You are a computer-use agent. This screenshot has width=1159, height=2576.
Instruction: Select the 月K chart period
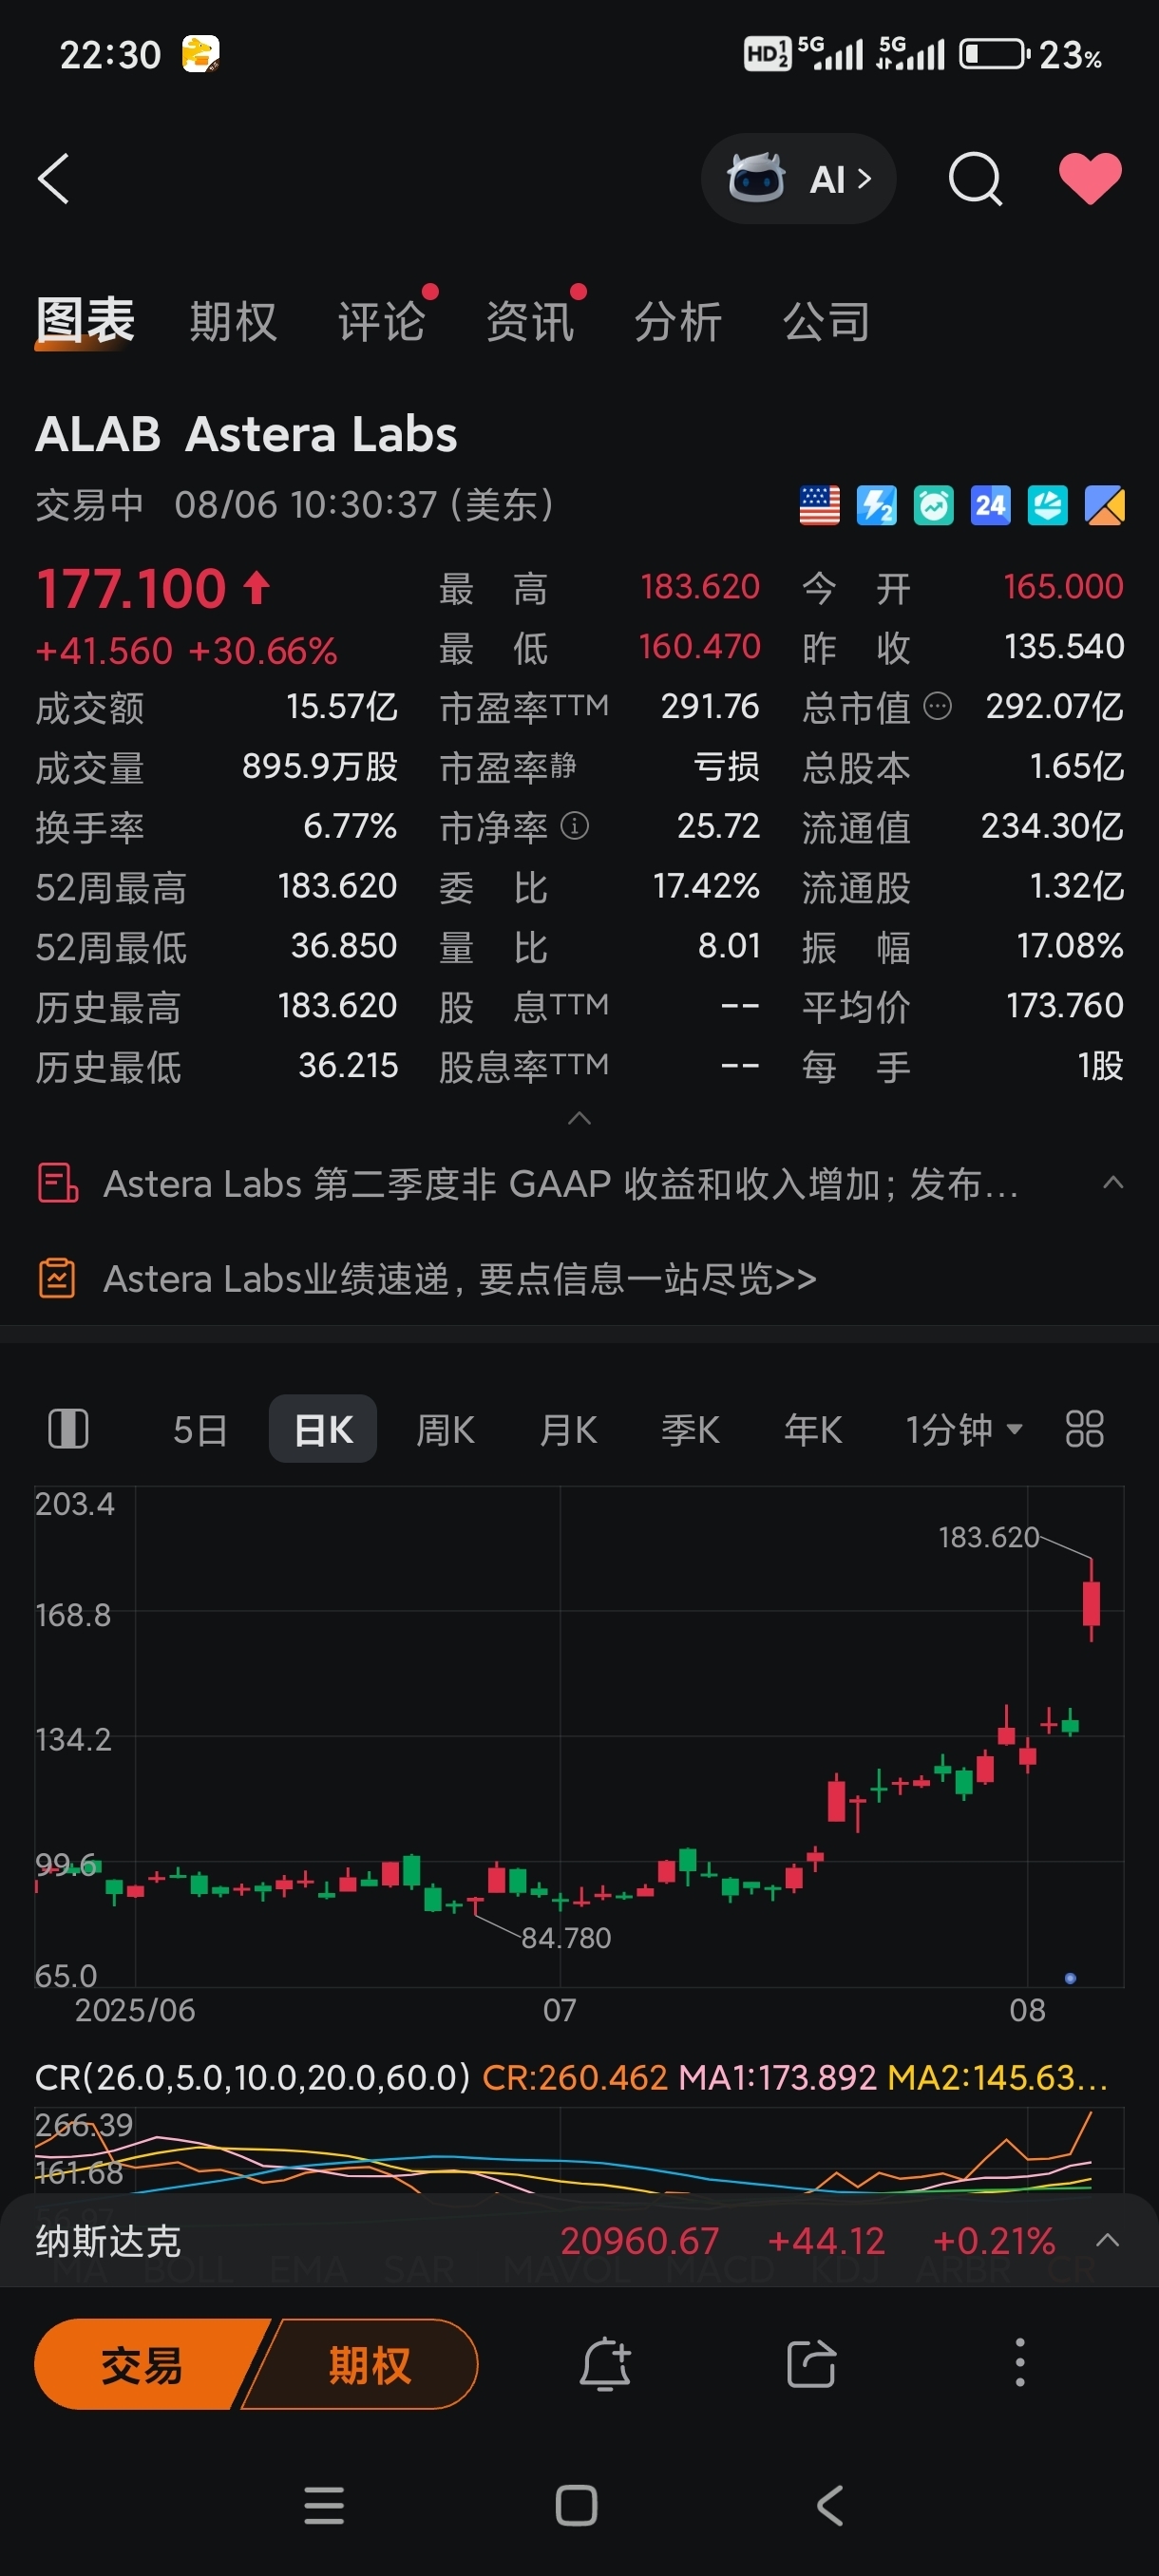568,1430
